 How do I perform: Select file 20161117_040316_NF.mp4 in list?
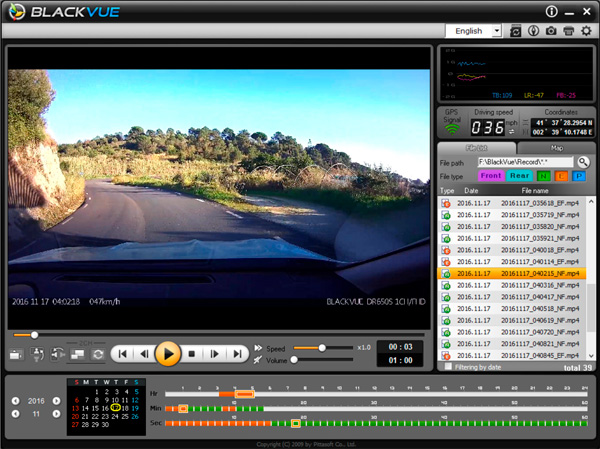pyautogui.click(x=512, y=286)
